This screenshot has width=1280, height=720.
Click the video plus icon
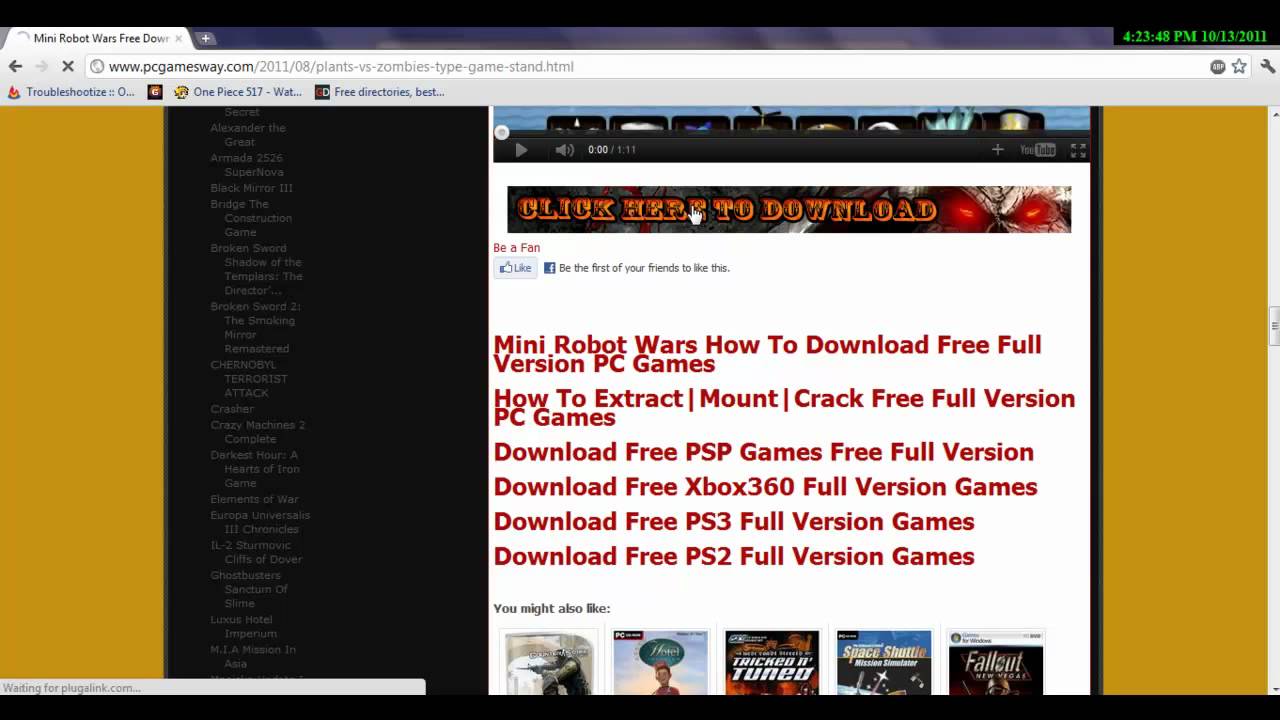coord(997,150)
